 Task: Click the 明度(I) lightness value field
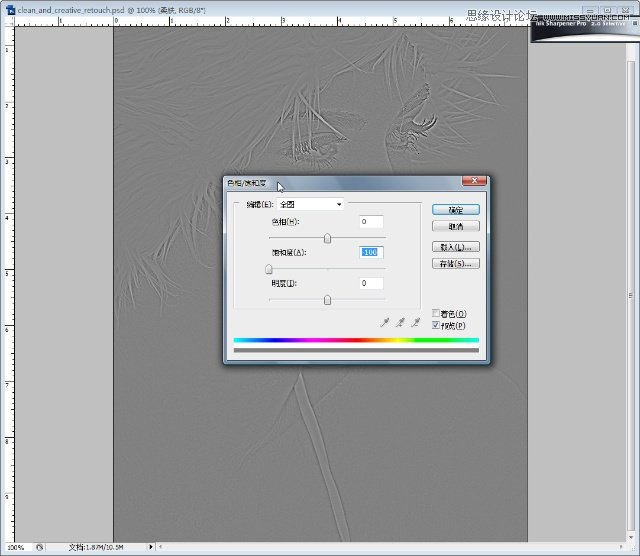[x=371, y=283]
